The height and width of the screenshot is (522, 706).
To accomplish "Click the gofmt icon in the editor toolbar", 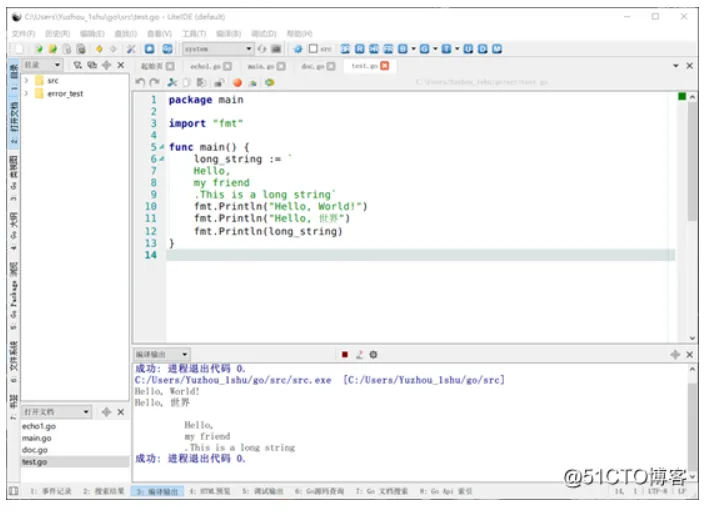I will pyautogui.click(x=270, y=82).
